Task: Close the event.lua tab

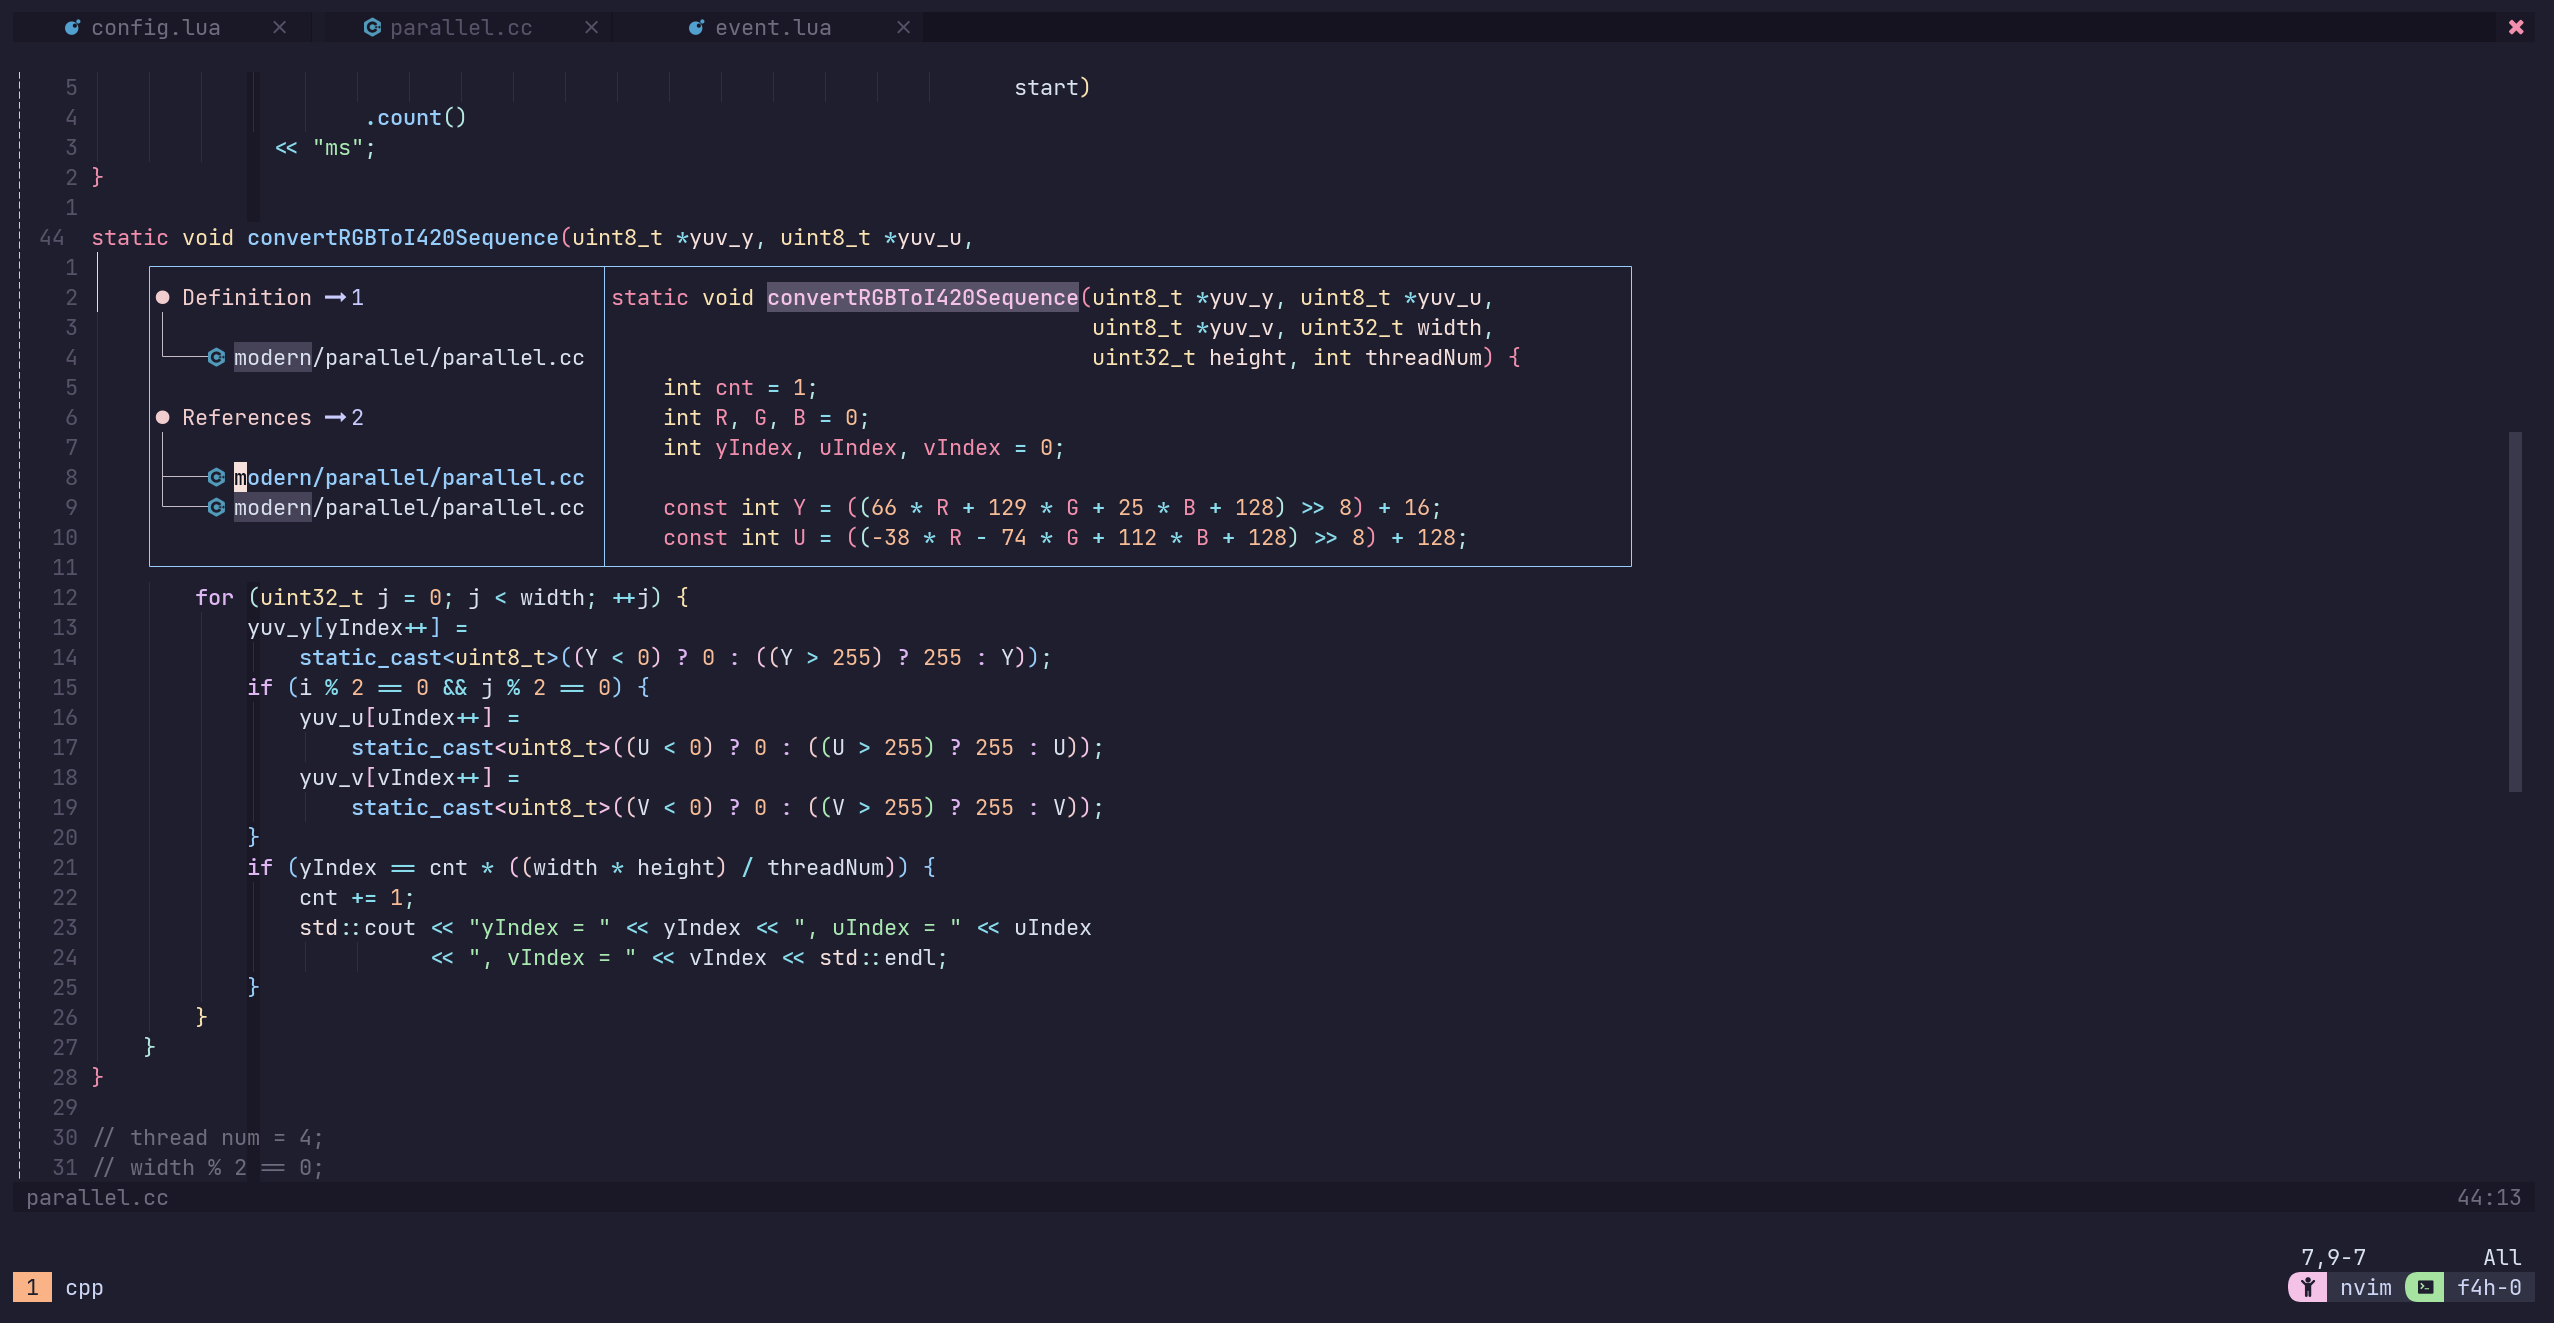Action: 904,28
